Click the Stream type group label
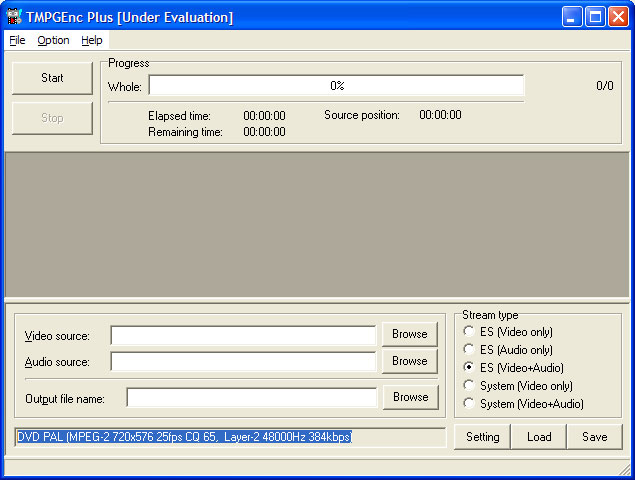Viewport: 635px width, 480px height. [x=490, y=315]
